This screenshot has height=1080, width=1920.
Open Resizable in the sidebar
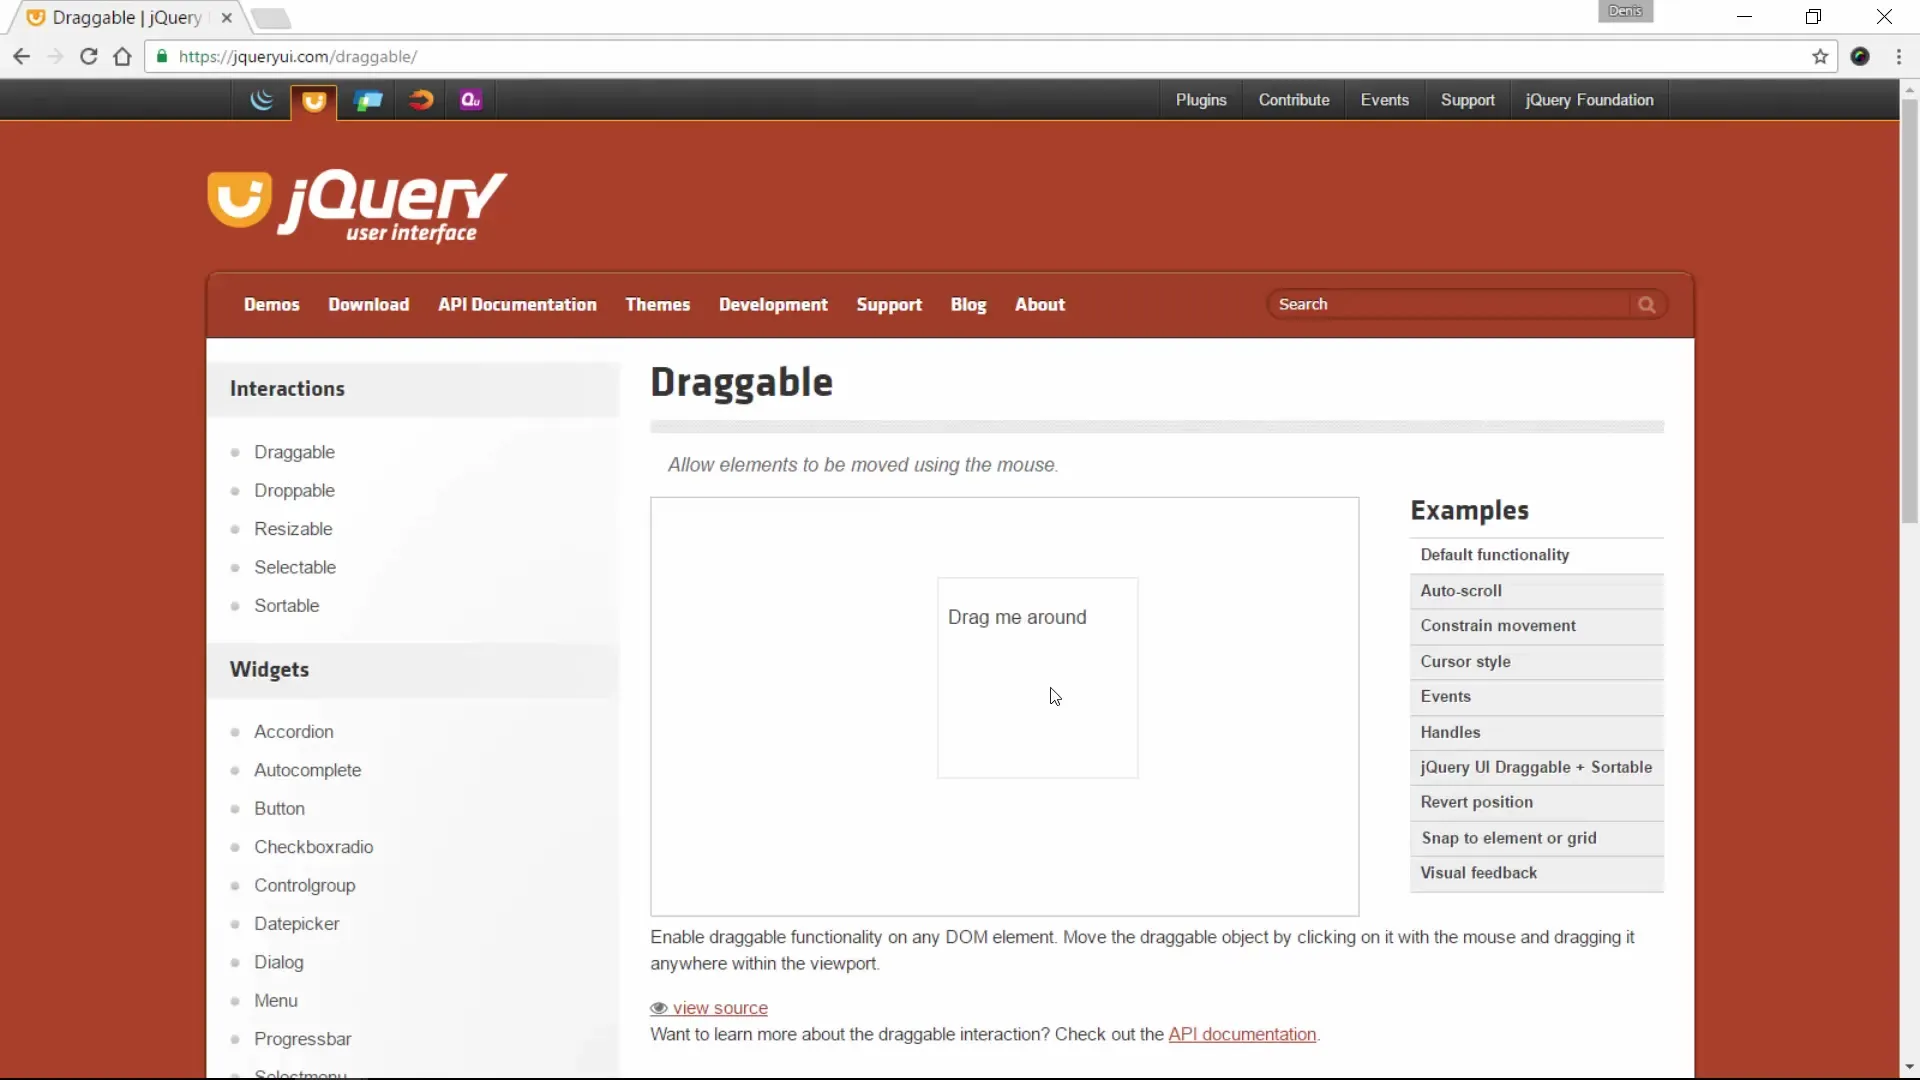(293, 529)
